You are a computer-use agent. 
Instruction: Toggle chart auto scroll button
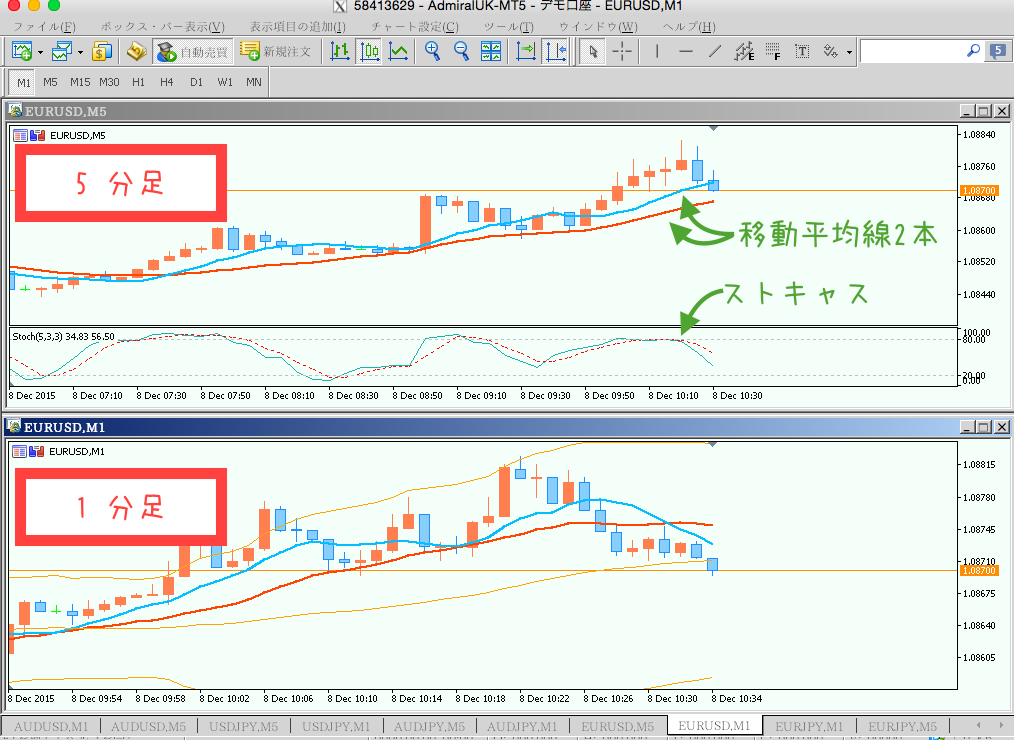526,51
